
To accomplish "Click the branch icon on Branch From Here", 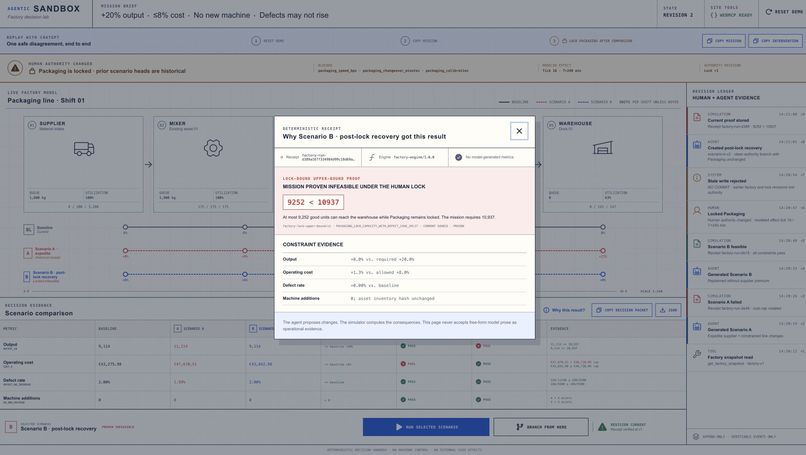I will pos(519,427).
